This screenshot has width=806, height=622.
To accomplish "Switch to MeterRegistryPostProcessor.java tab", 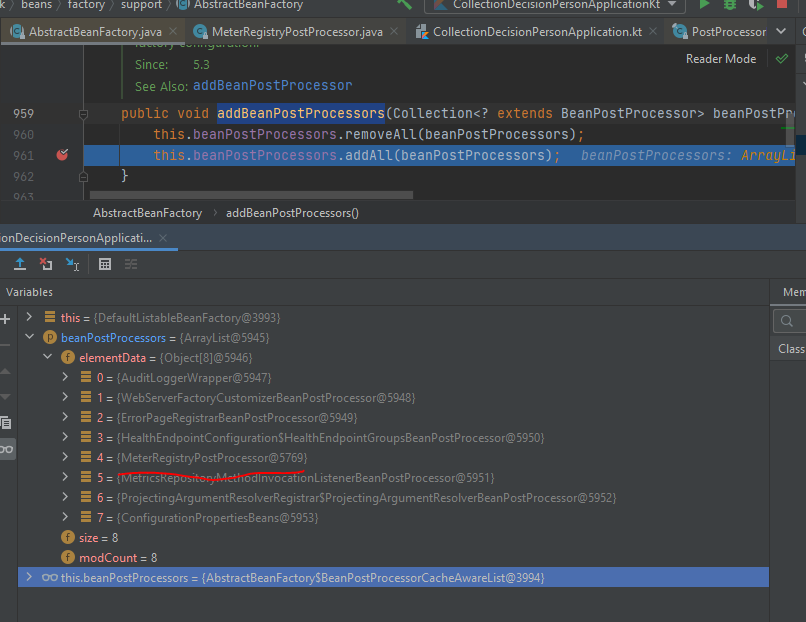I will (x=297, y=32).
